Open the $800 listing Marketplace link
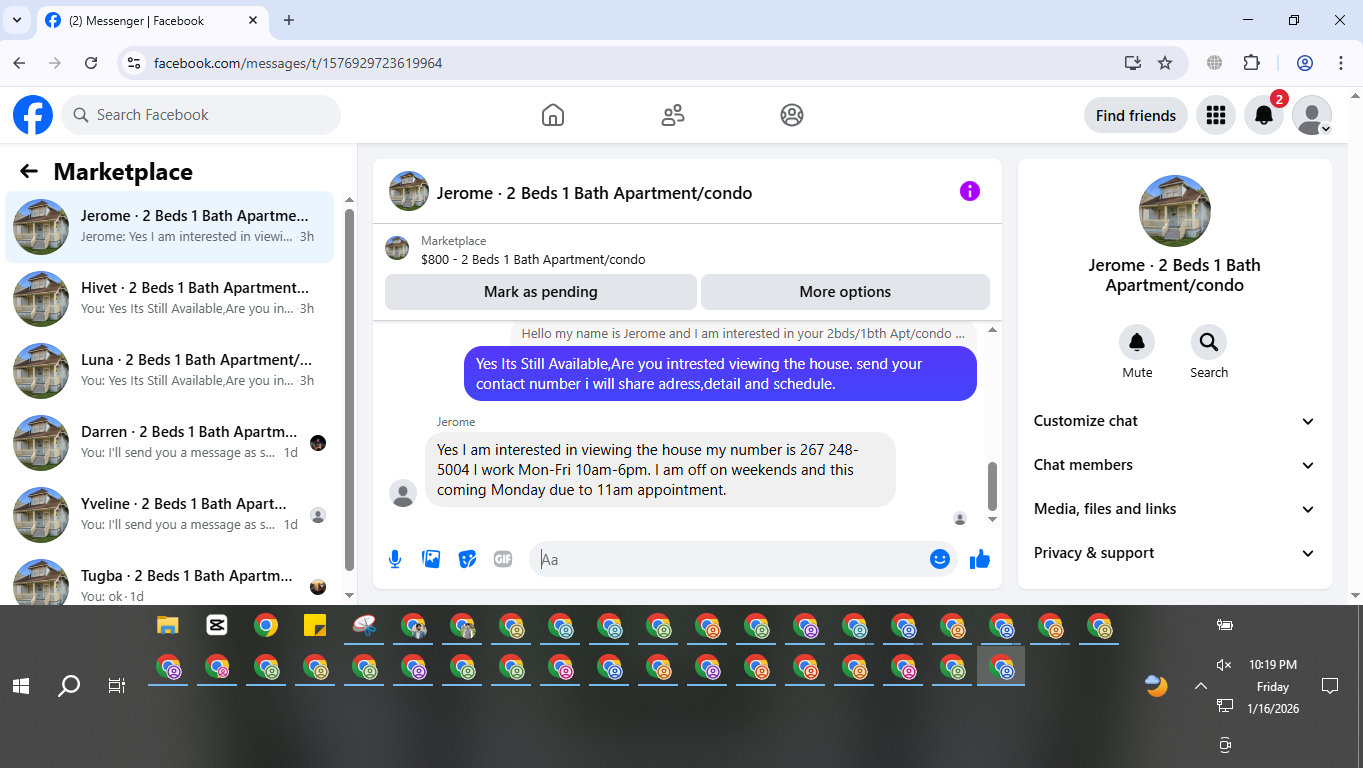Image resolution: width=1363 pixels, height=768 pixels. 533,259
